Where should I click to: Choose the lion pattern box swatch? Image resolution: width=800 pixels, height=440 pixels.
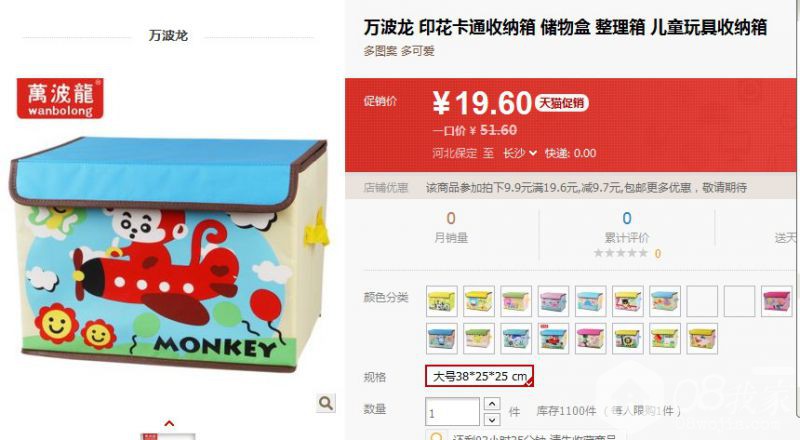click(628, 338)
